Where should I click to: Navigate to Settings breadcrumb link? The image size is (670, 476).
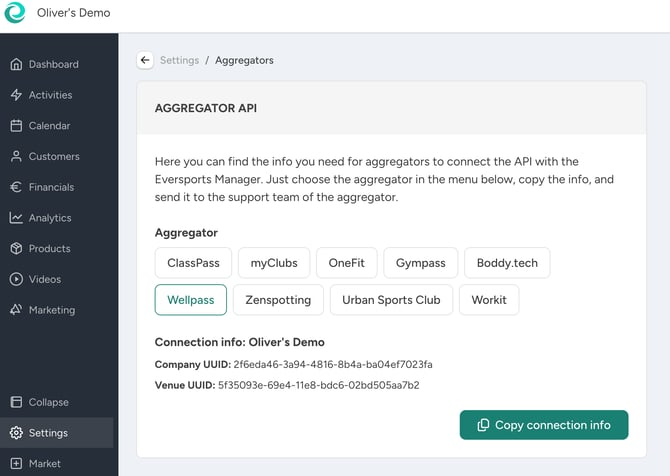click(179, 60)
